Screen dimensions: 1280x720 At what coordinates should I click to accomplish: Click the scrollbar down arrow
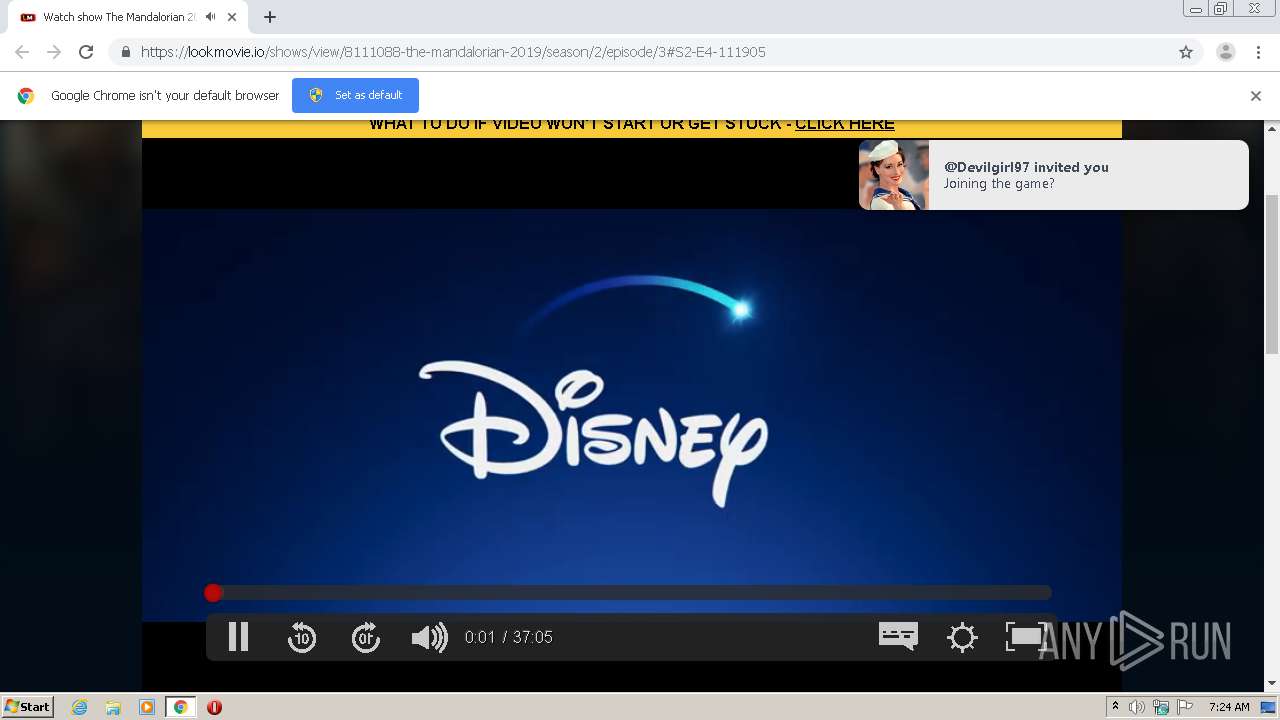pyautogui.click(x=1272, y=684)
